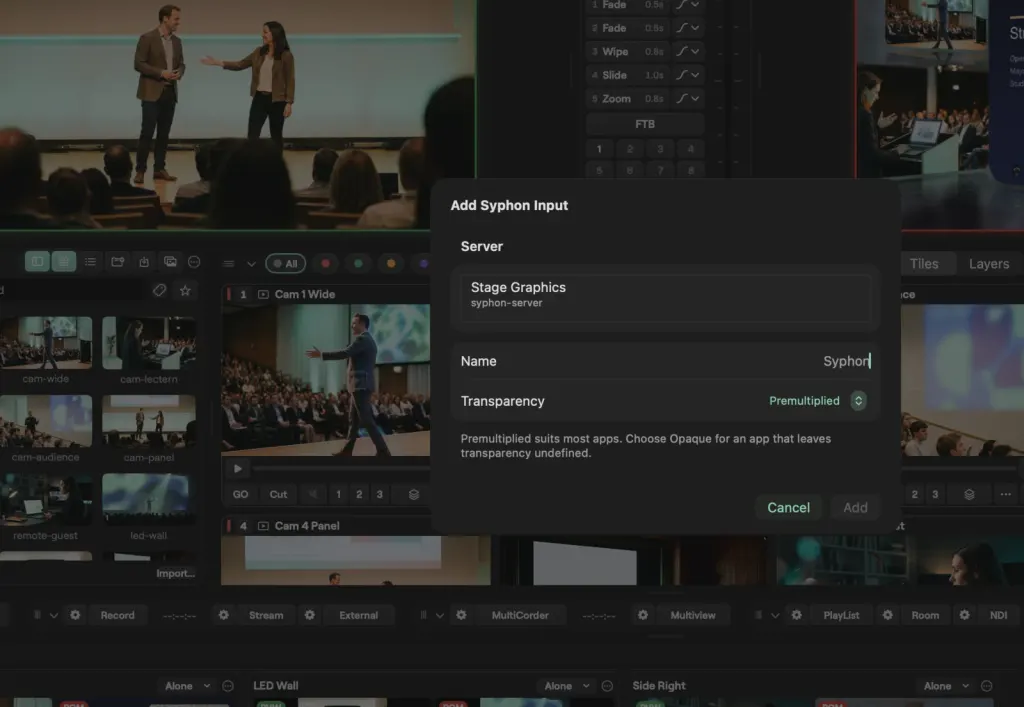The image size is (1024, 707).
Task: Toggle the sidebar panel layout button
Action: point(37,262)
